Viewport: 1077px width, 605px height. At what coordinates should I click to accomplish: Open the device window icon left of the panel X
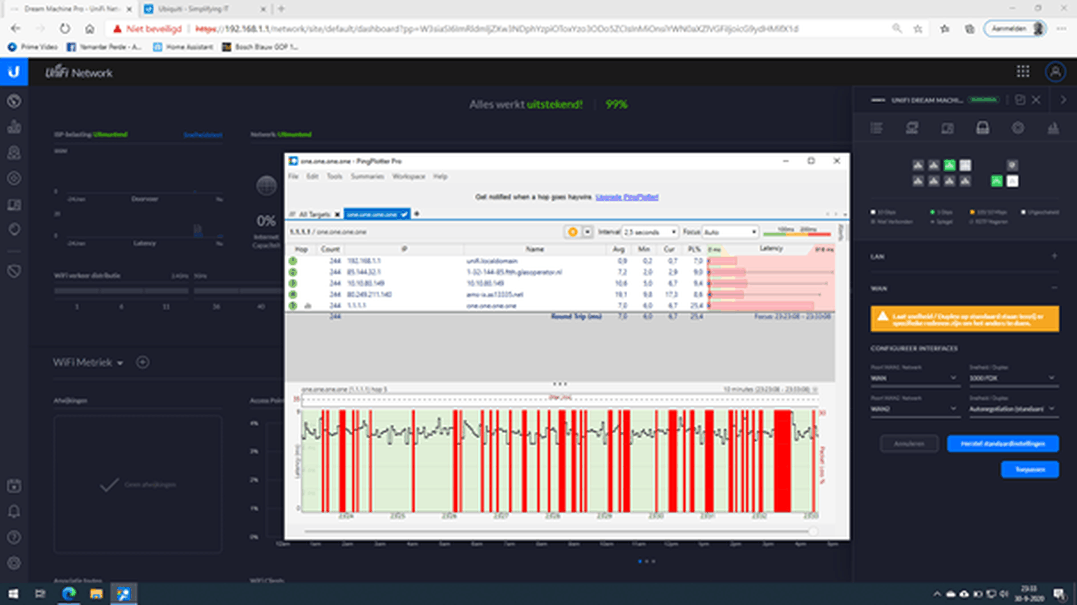click(x=1020, y=100)
